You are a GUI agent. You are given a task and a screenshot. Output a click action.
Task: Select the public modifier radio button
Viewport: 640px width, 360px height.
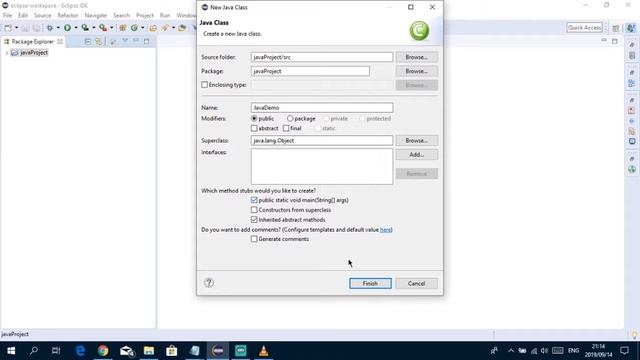pyautogui.click(x=254, y=118)
